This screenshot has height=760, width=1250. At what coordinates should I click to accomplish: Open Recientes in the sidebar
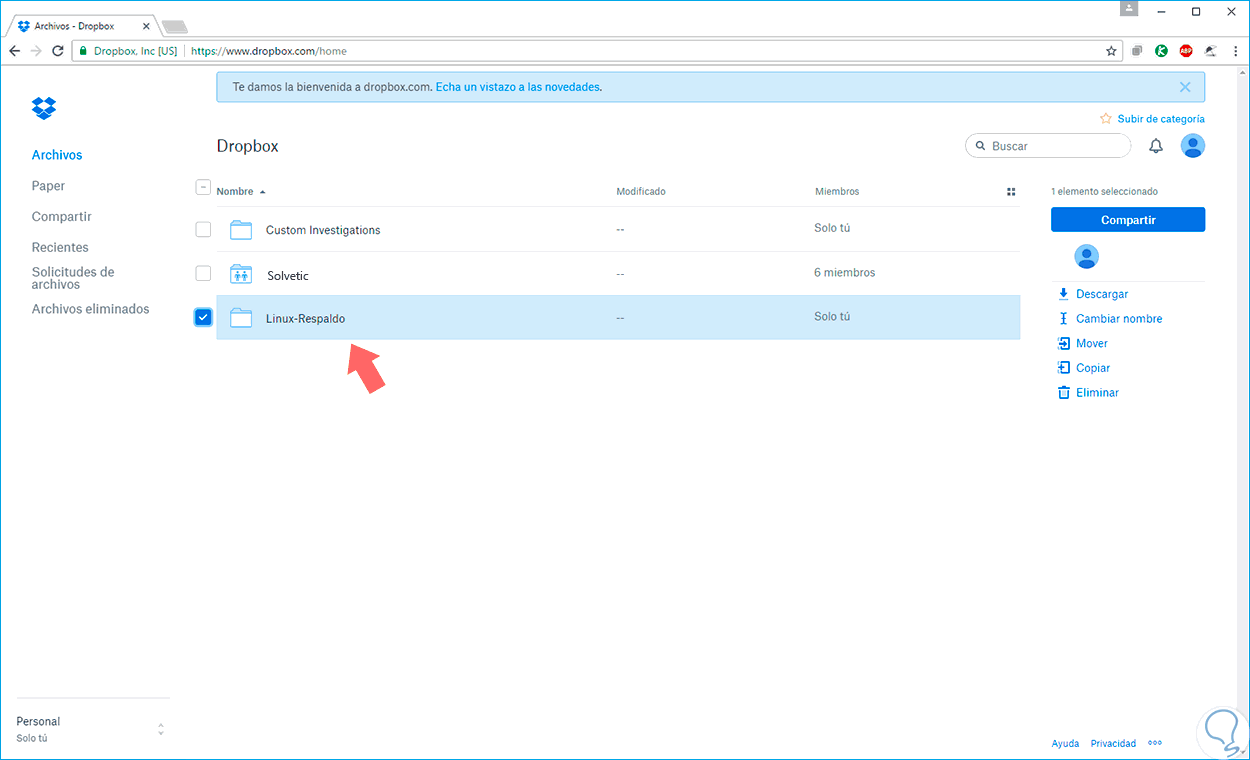click(x=60, y=248)
